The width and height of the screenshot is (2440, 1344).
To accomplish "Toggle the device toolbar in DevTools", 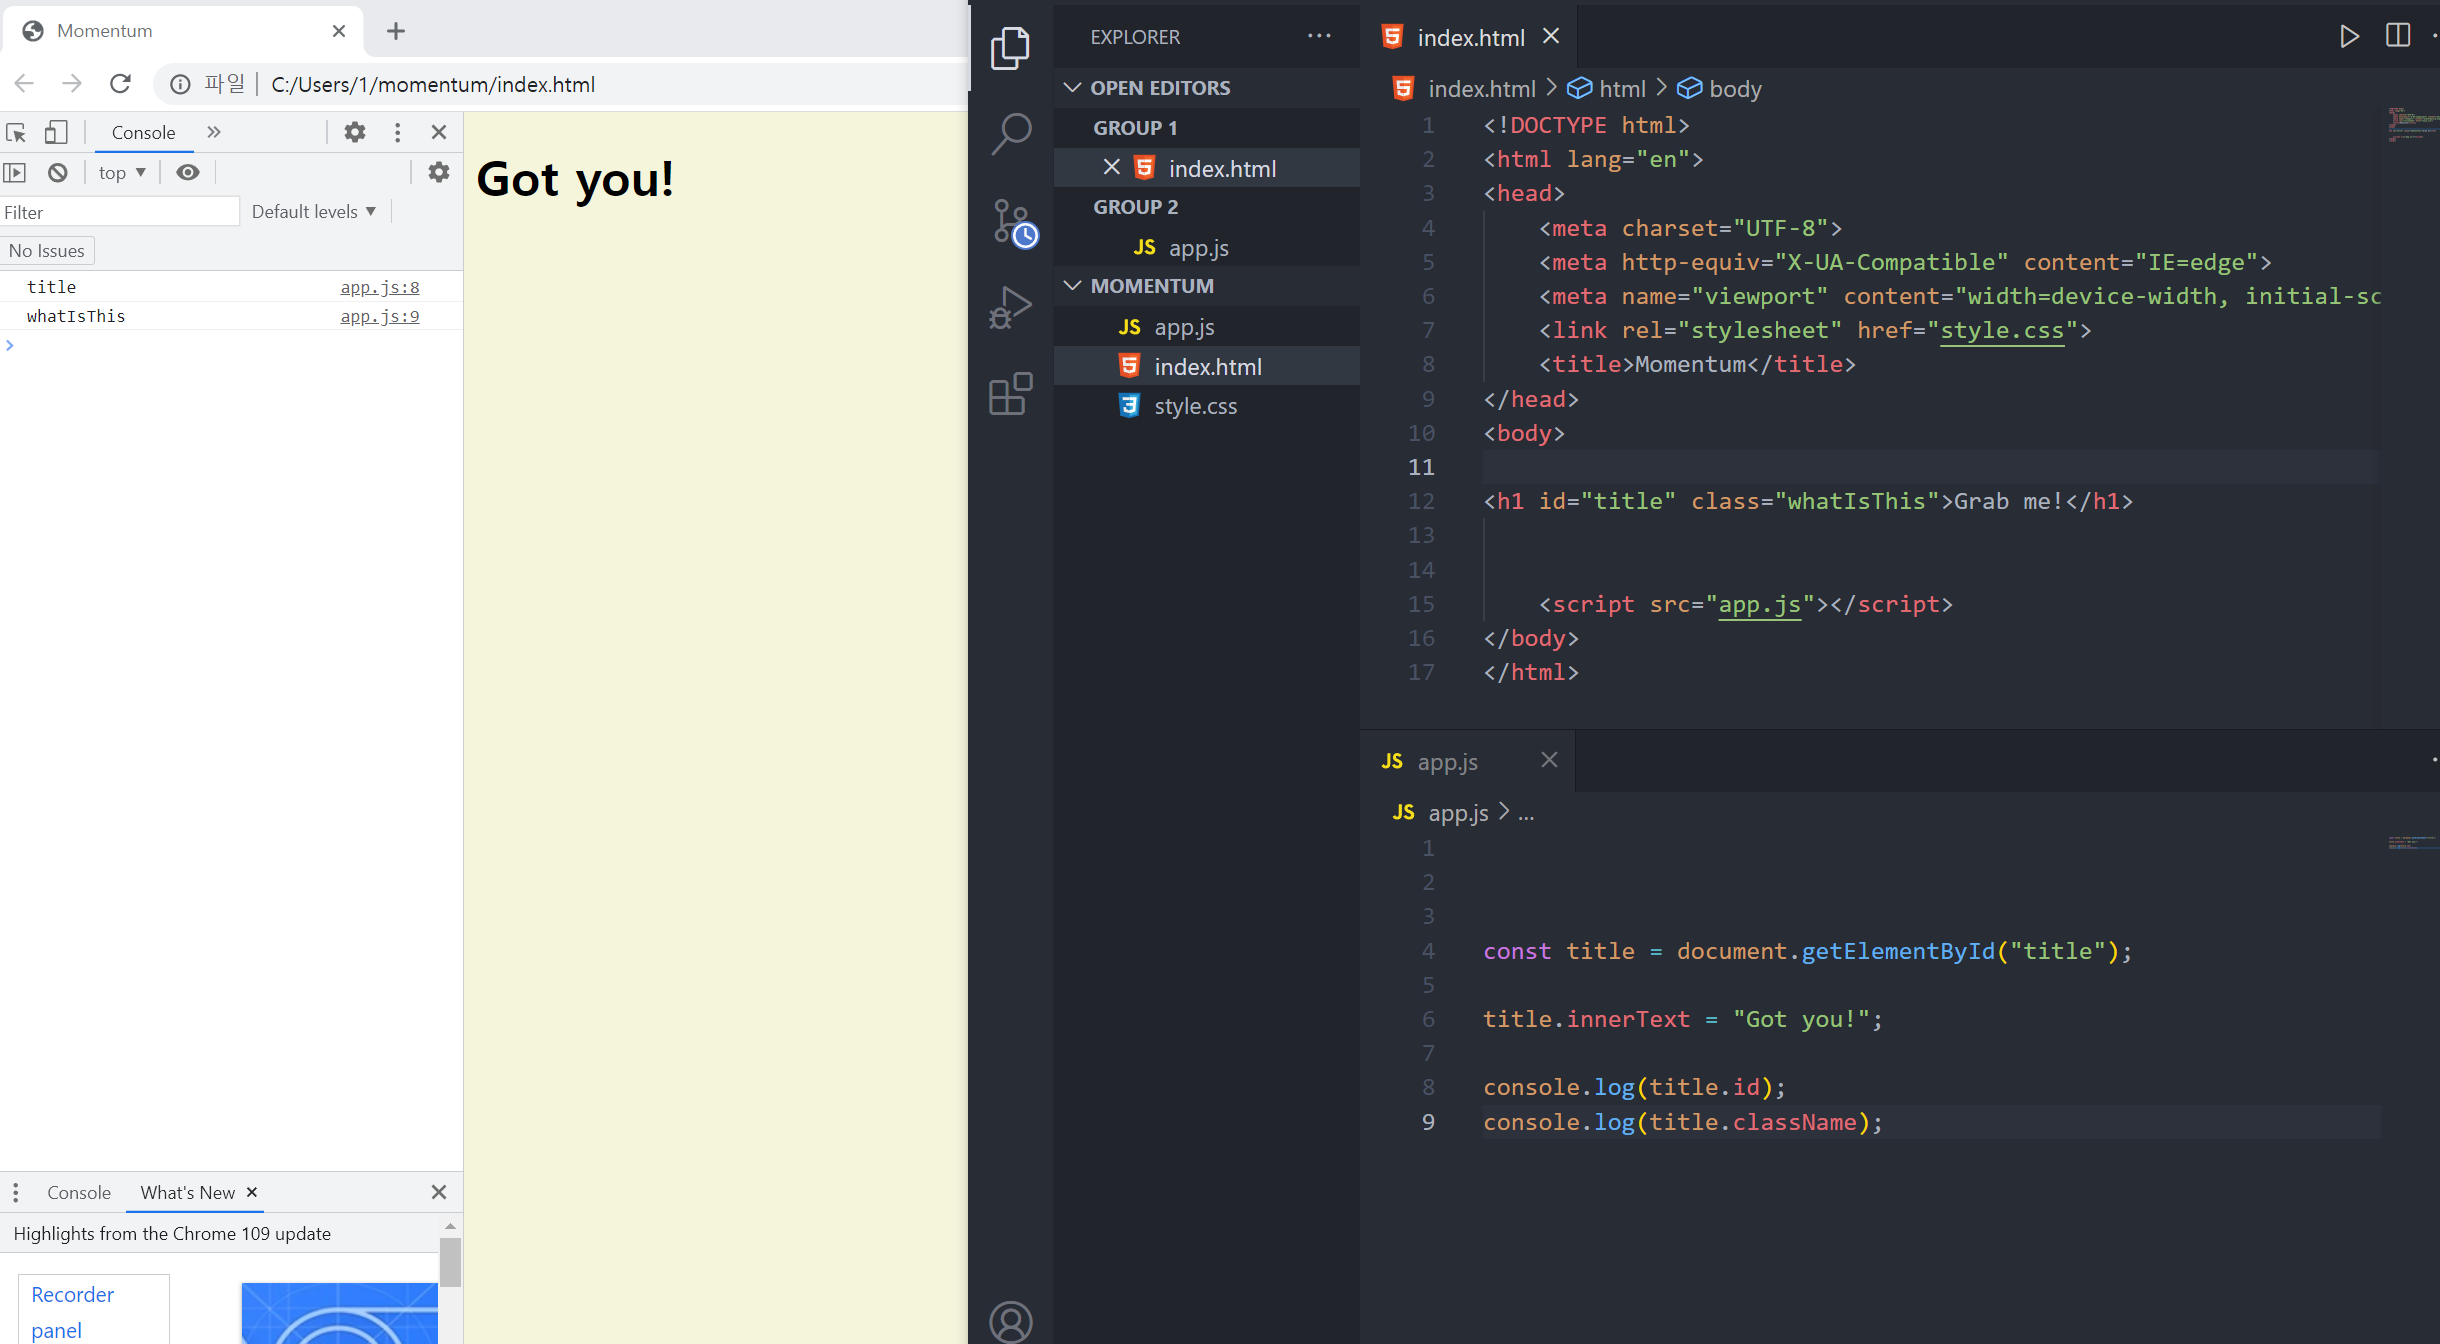I will point(56,132).
